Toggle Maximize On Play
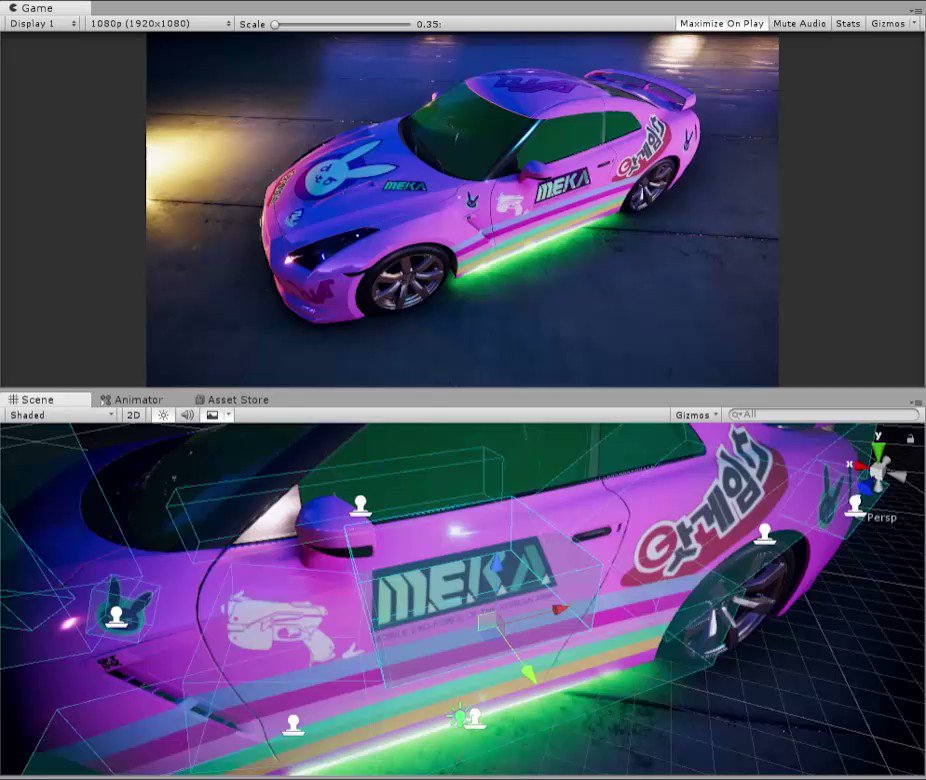 [x=722, y=24]
